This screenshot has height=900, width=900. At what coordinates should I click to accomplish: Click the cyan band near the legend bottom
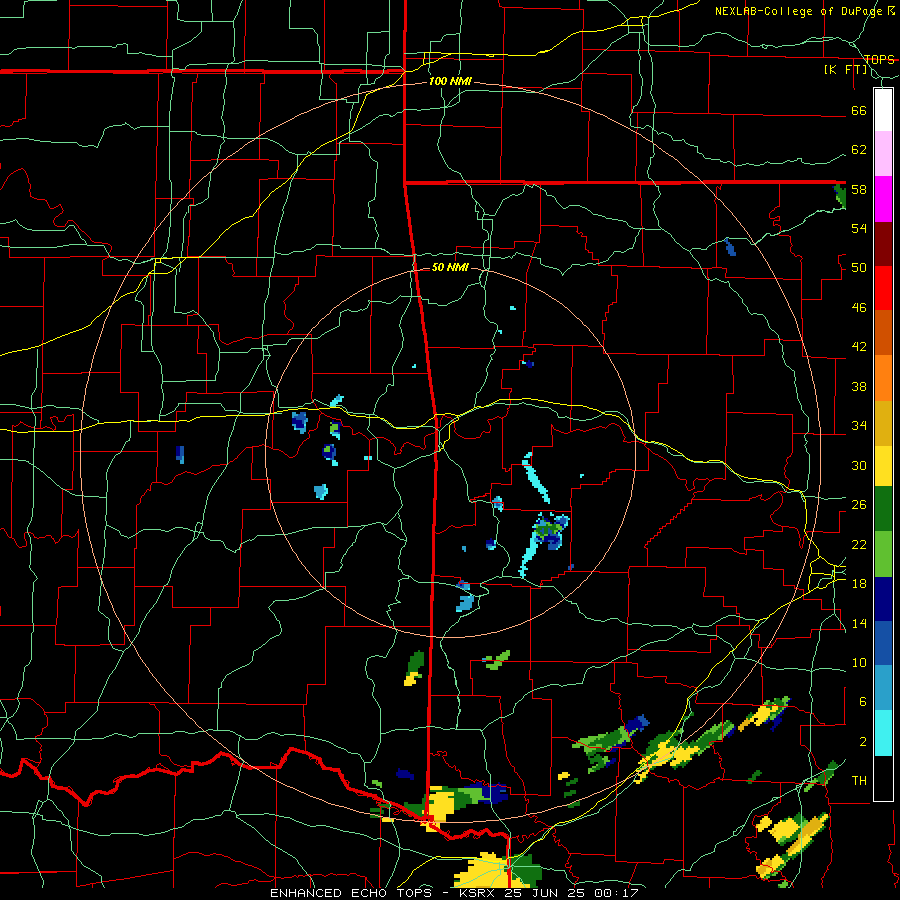[x=883, y=733]
